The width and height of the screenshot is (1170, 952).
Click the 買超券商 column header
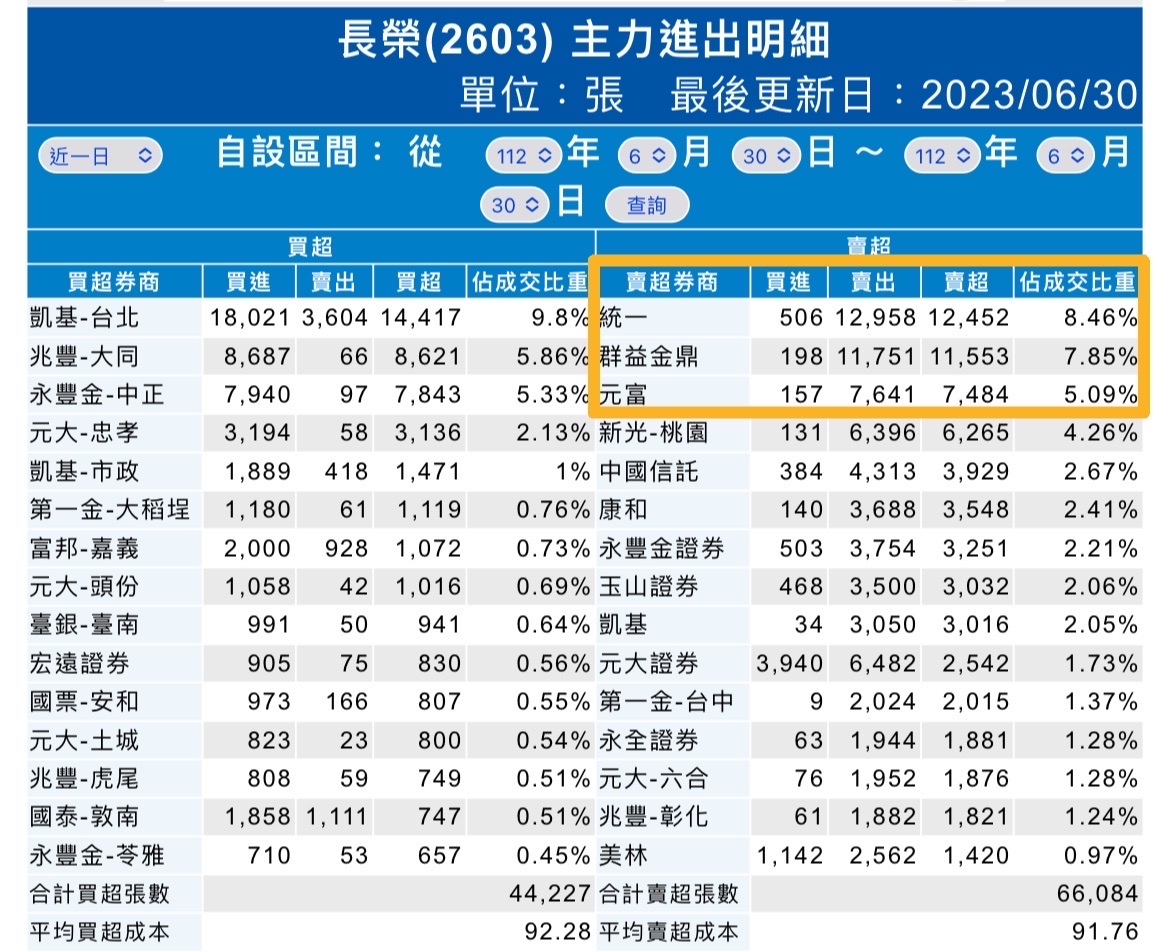114,282
